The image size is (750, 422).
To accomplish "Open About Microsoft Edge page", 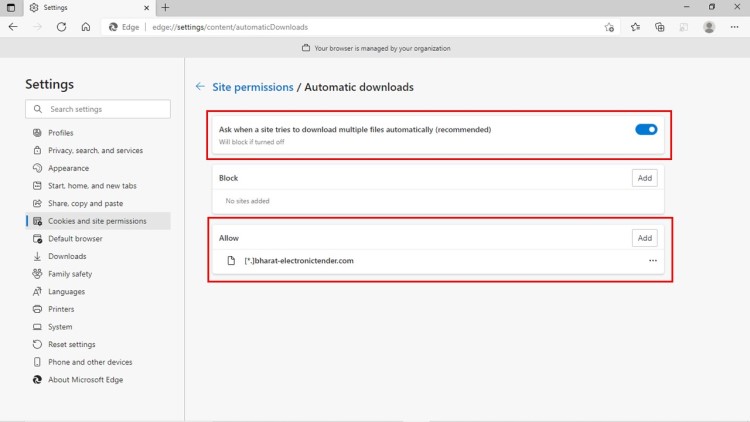I will 85,380.
